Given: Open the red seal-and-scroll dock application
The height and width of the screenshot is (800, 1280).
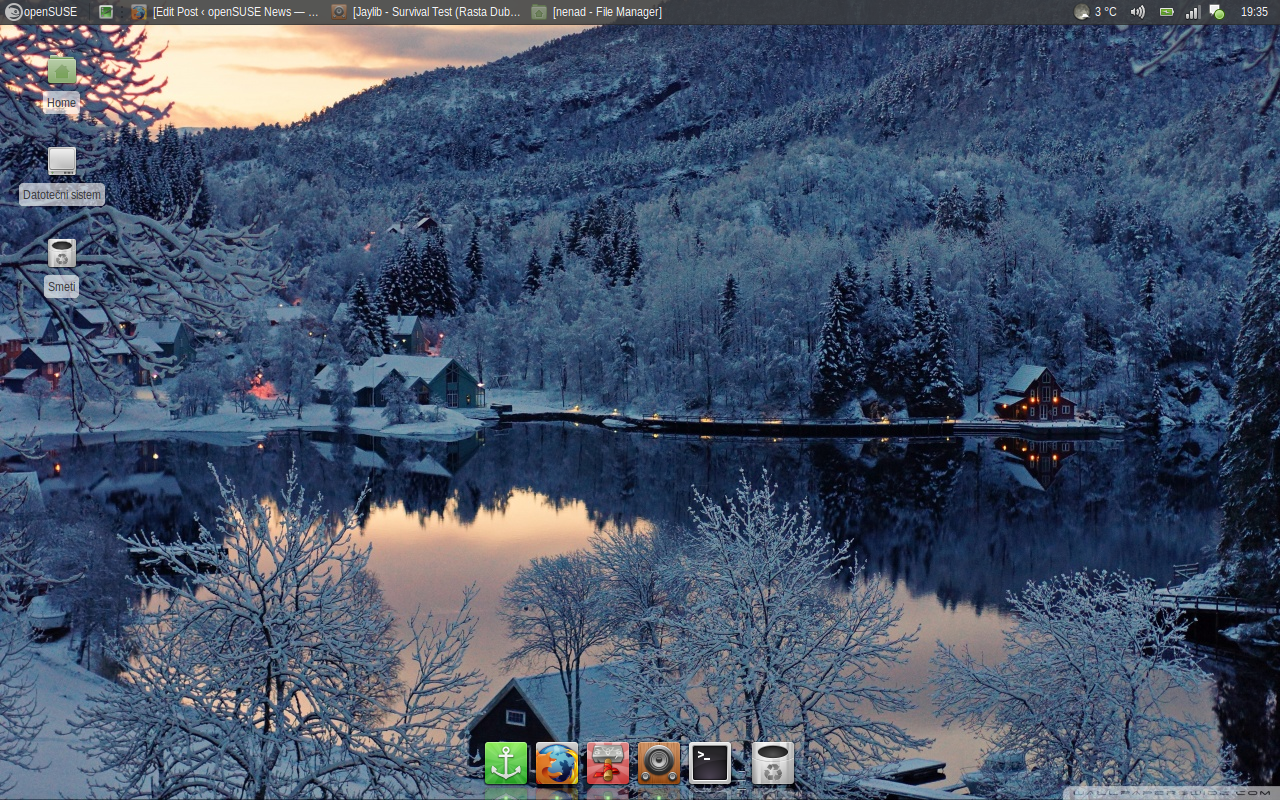Looking at the screenshot, I should (608, 763).
